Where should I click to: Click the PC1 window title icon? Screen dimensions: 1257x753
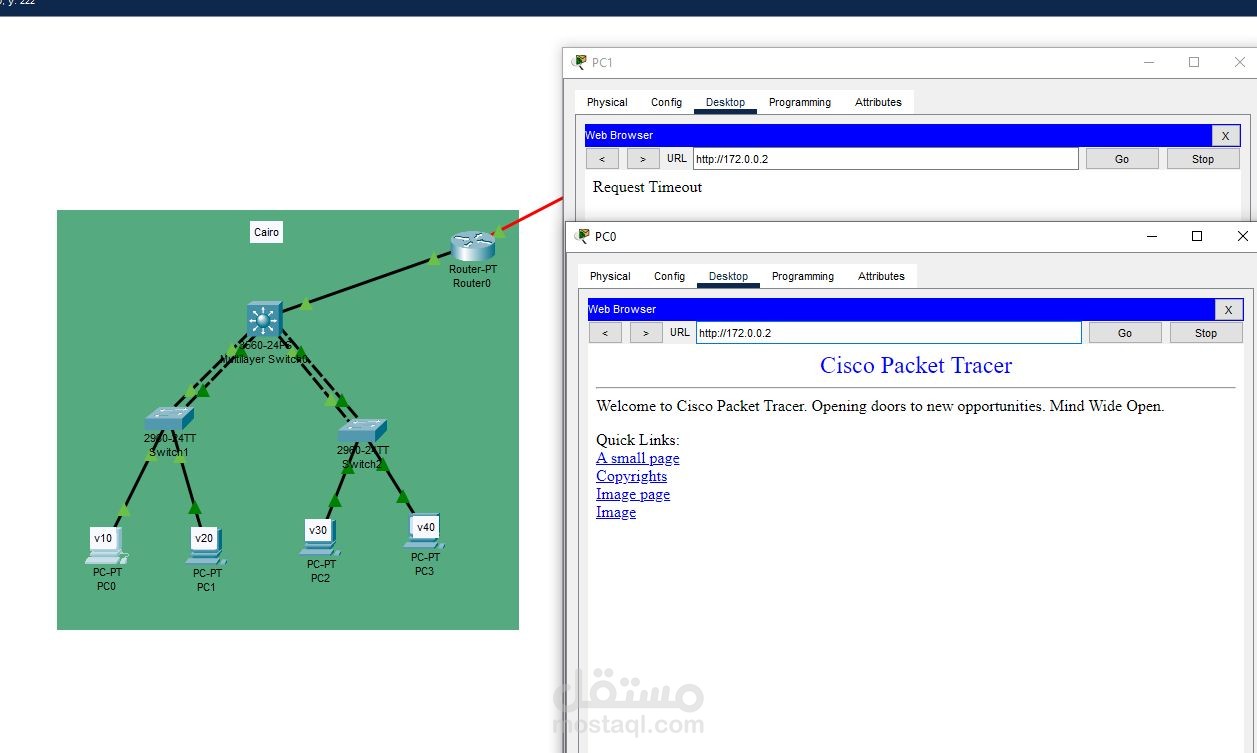(x=579, y=62)
